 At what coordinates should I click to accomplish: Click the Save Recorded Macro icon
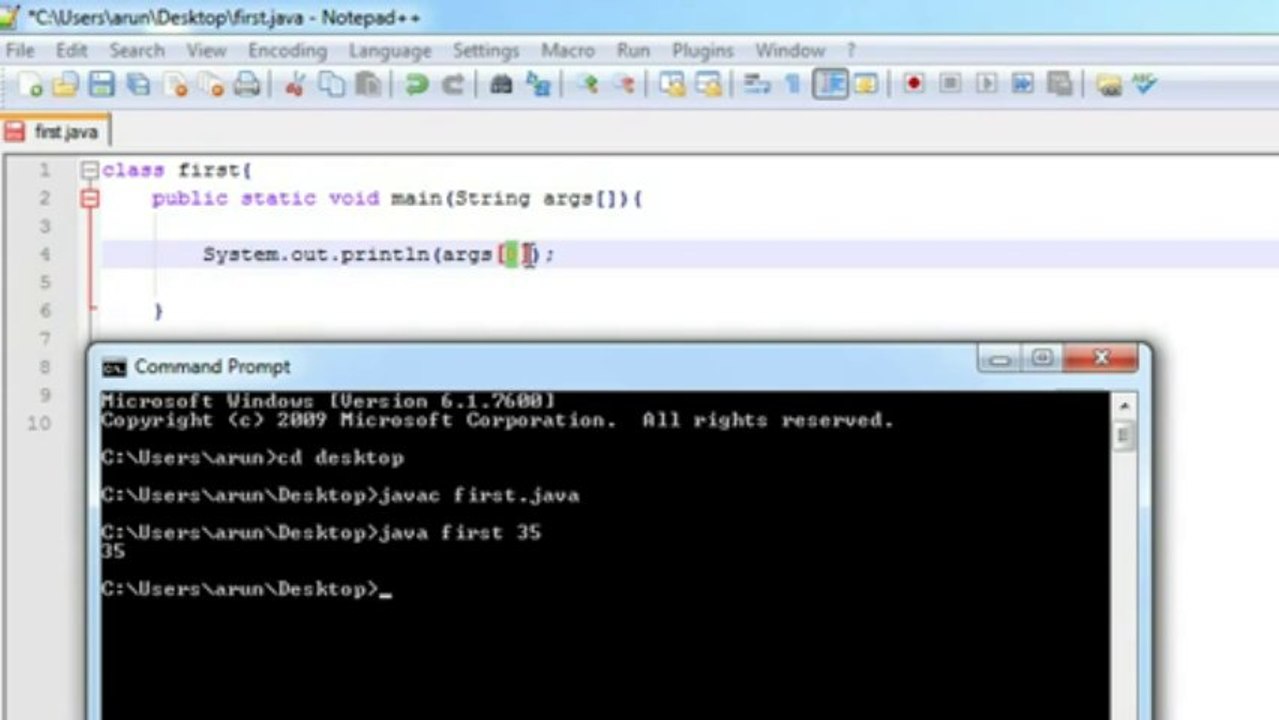point(1059,84)
